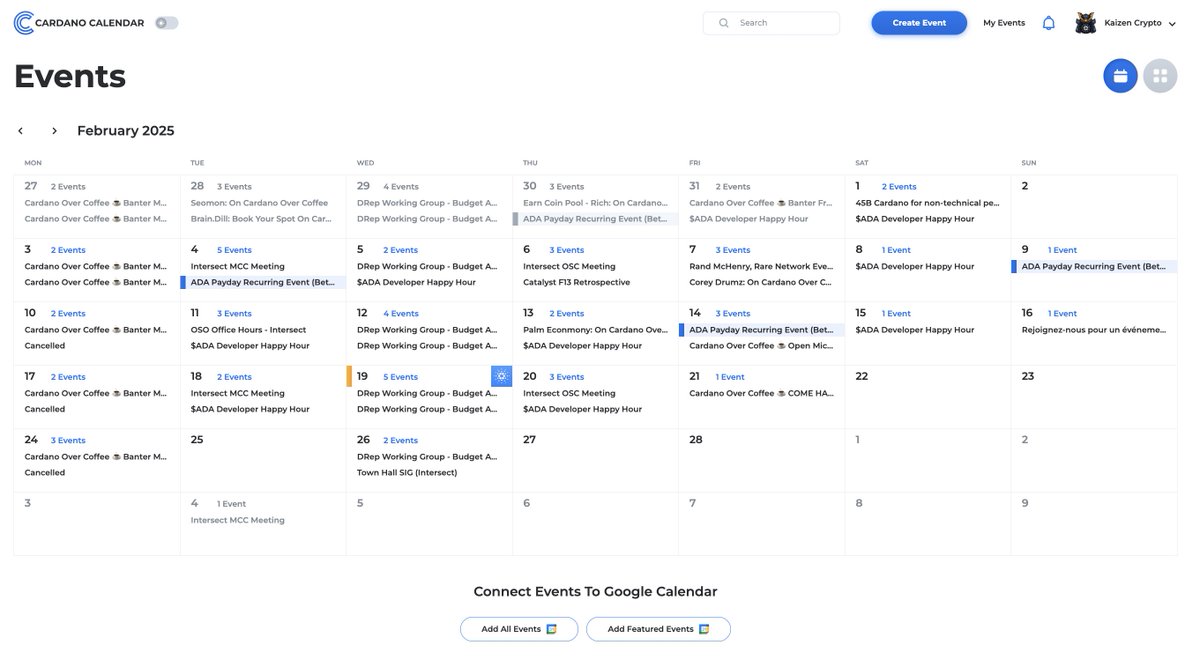Click the Google Calendar icon in Add Featured Events

pyautogui.click(x=704, y=629)
